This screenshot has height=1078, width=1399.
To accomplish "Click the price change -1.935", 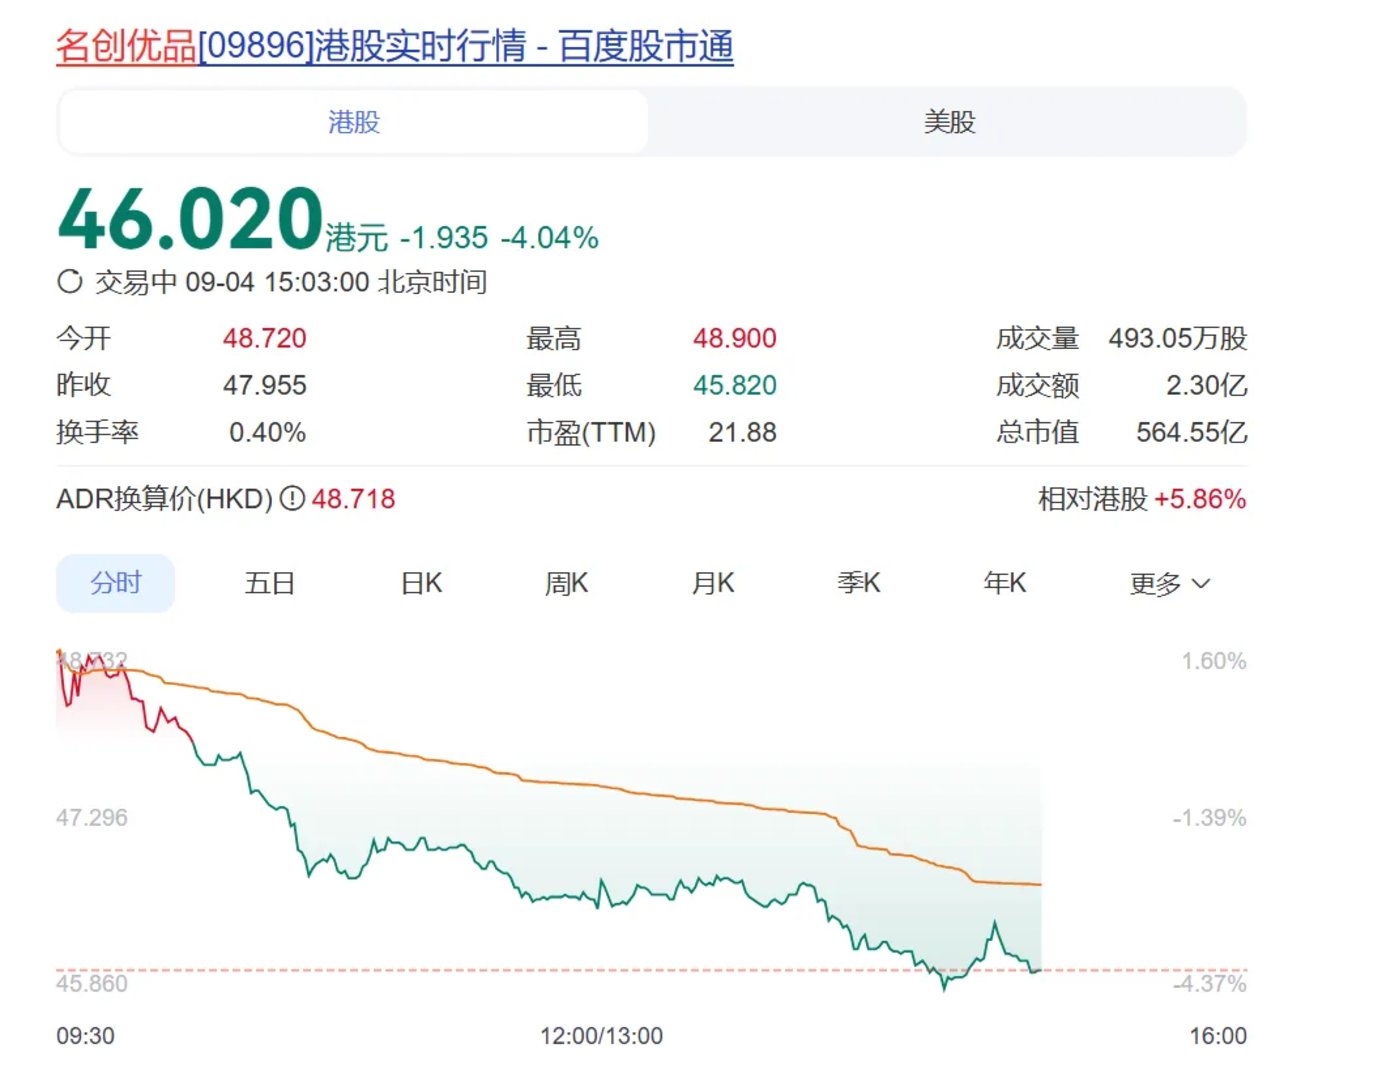I will (x=444, y=238).
